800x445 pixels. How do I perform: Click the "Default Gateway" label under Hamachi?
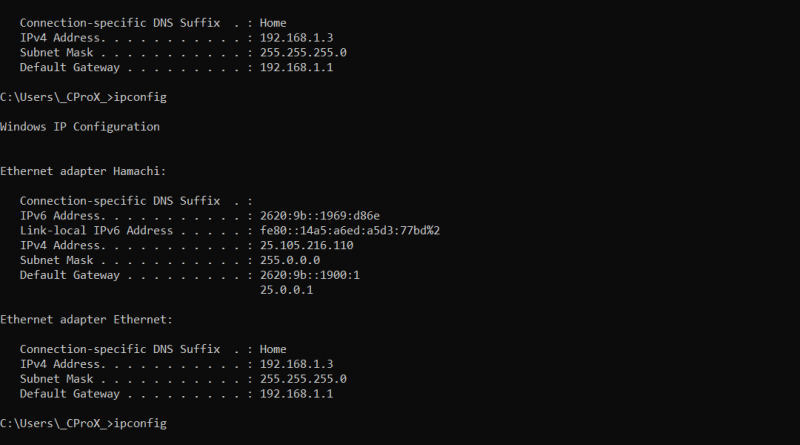(70, 275)
